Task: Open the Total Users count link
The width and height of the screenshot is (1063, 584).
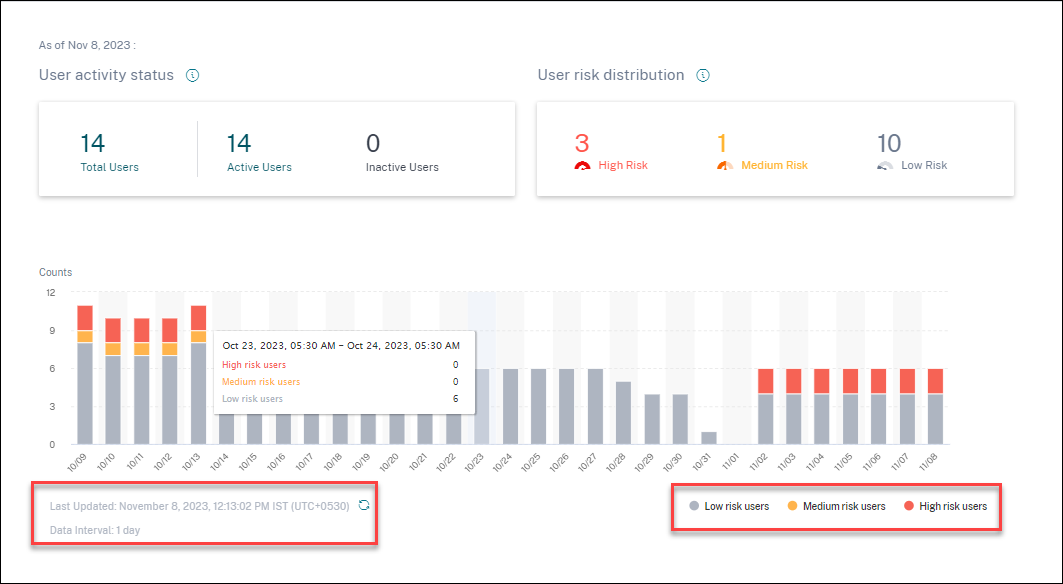Action: (x=92, y=144)
